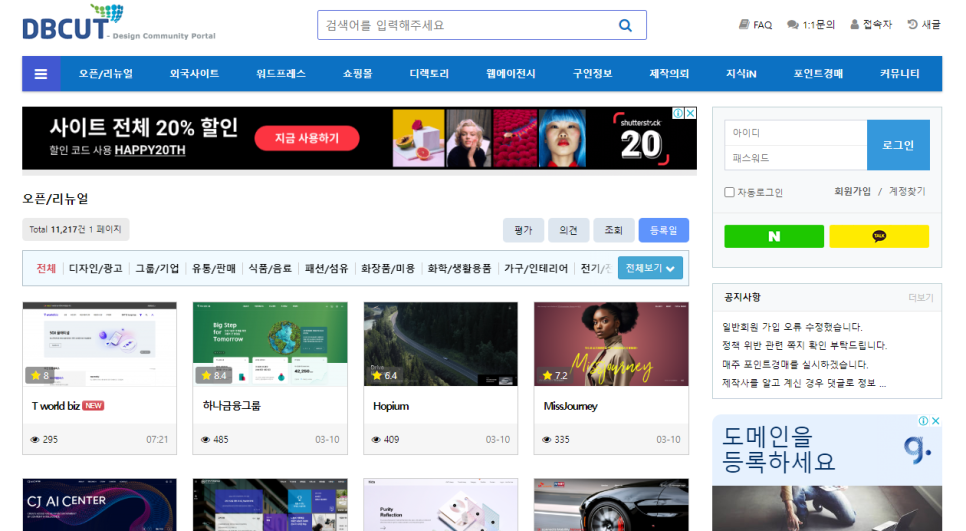Open the 디렉토리 menu
The height and width of the screenshot is (531, 966).
pos(429,74)
